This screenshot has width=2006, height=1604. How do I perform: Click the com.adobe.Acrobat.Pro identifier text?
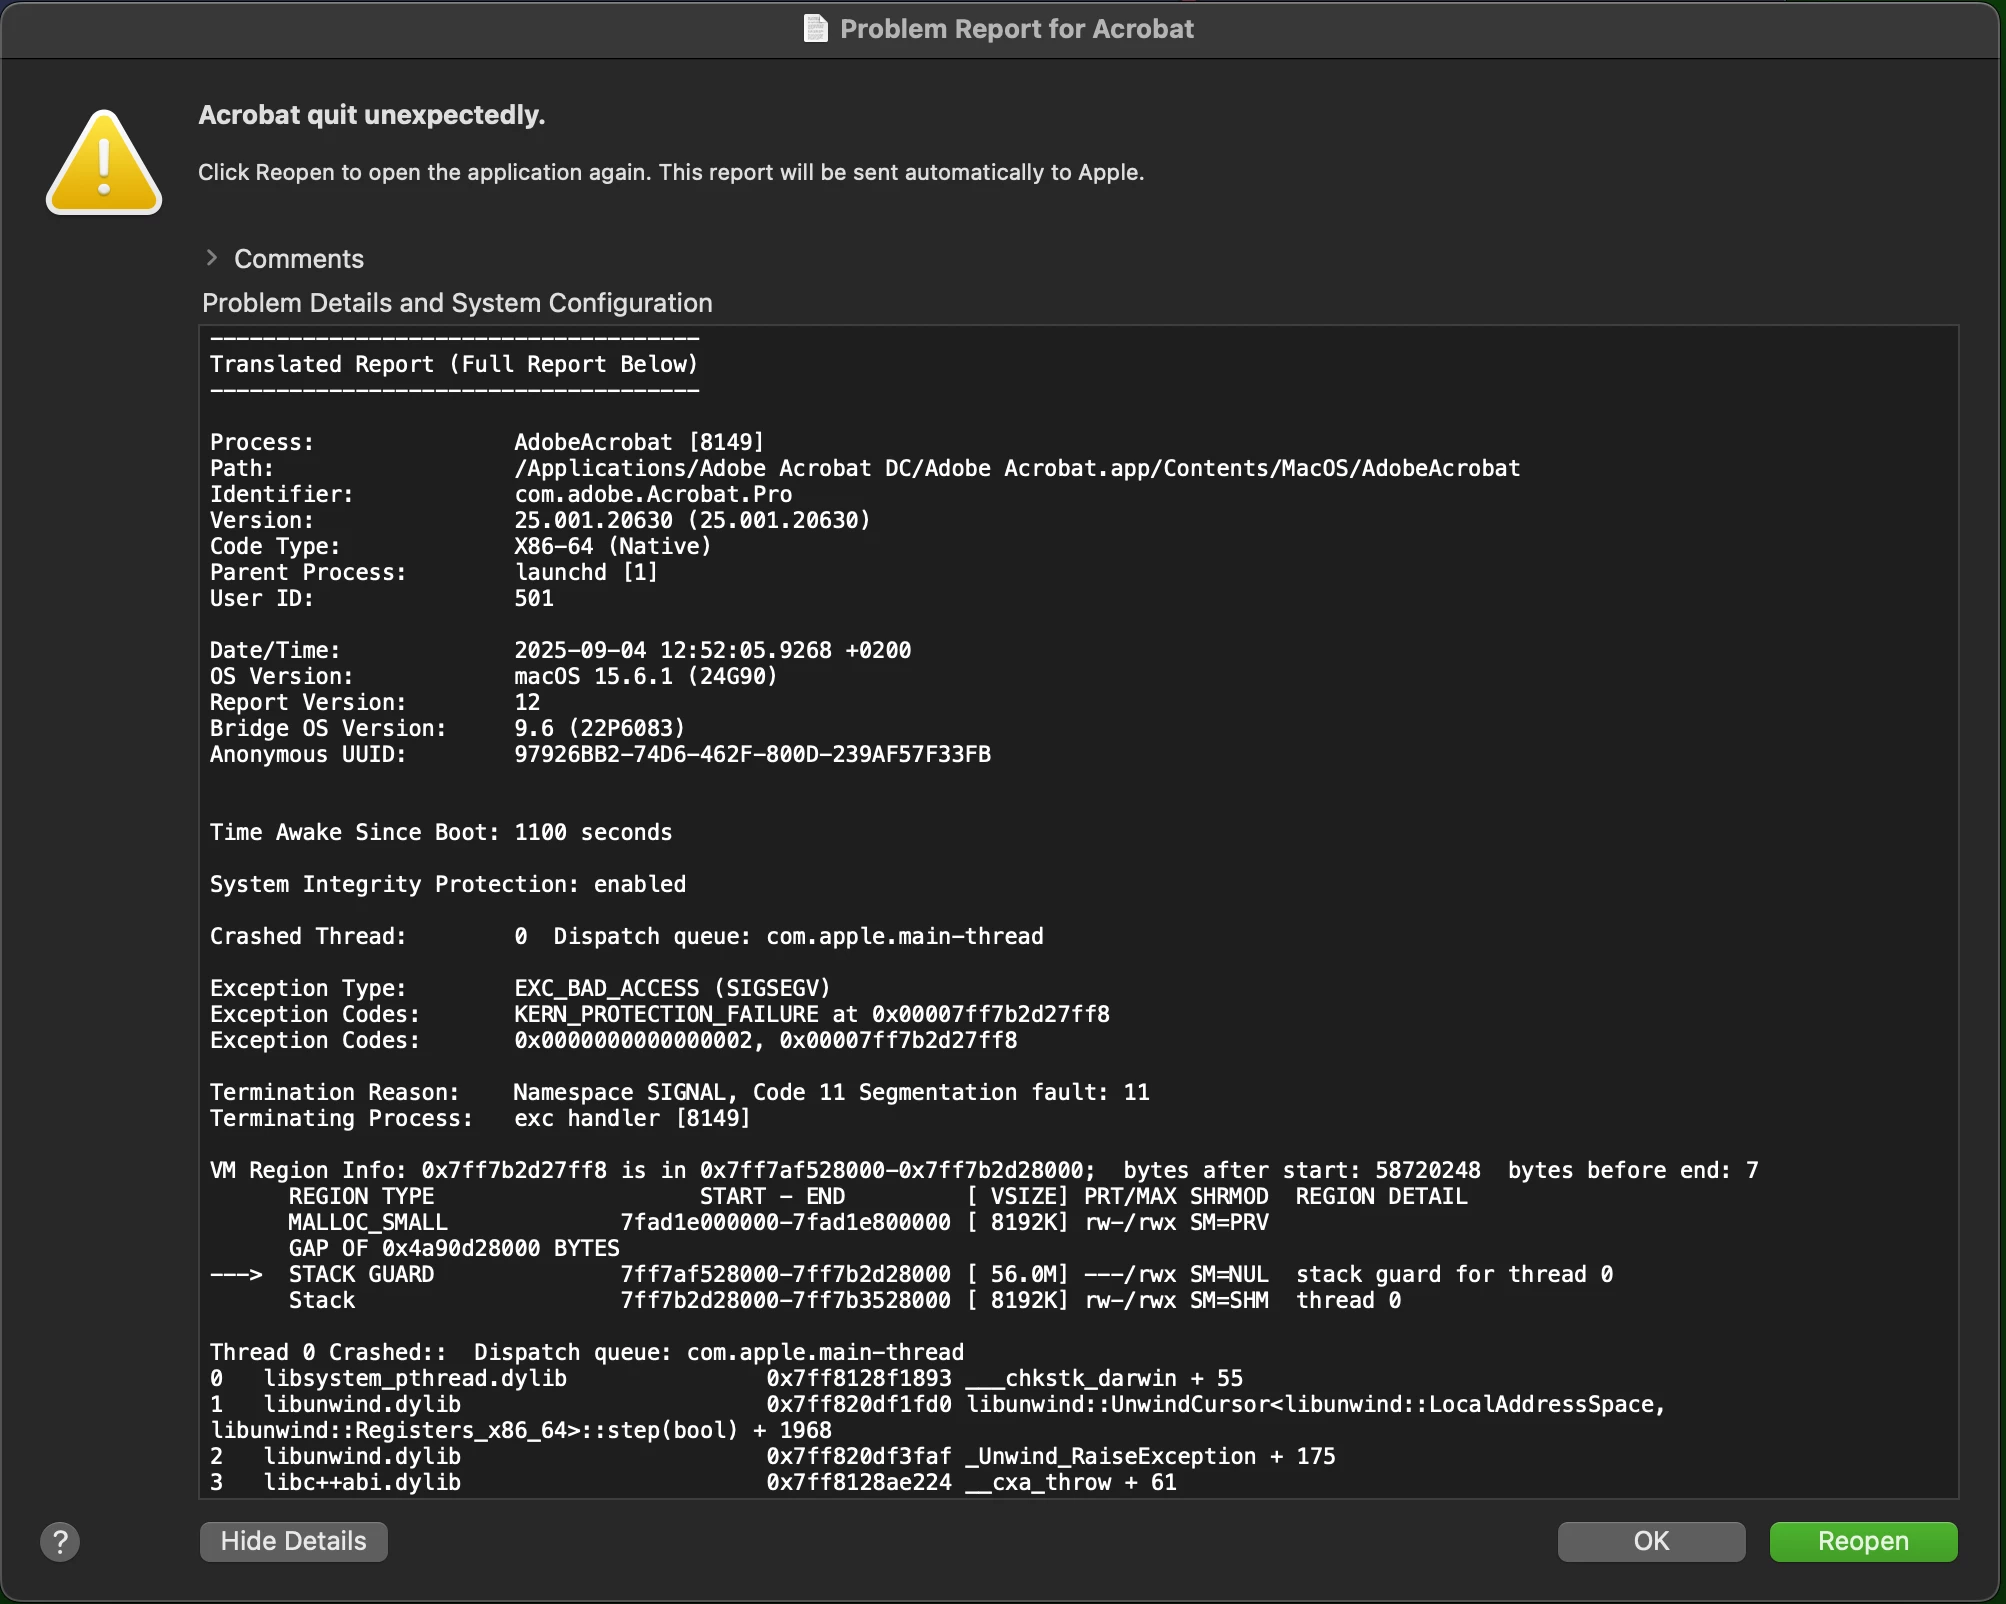(x=652, y=494)
